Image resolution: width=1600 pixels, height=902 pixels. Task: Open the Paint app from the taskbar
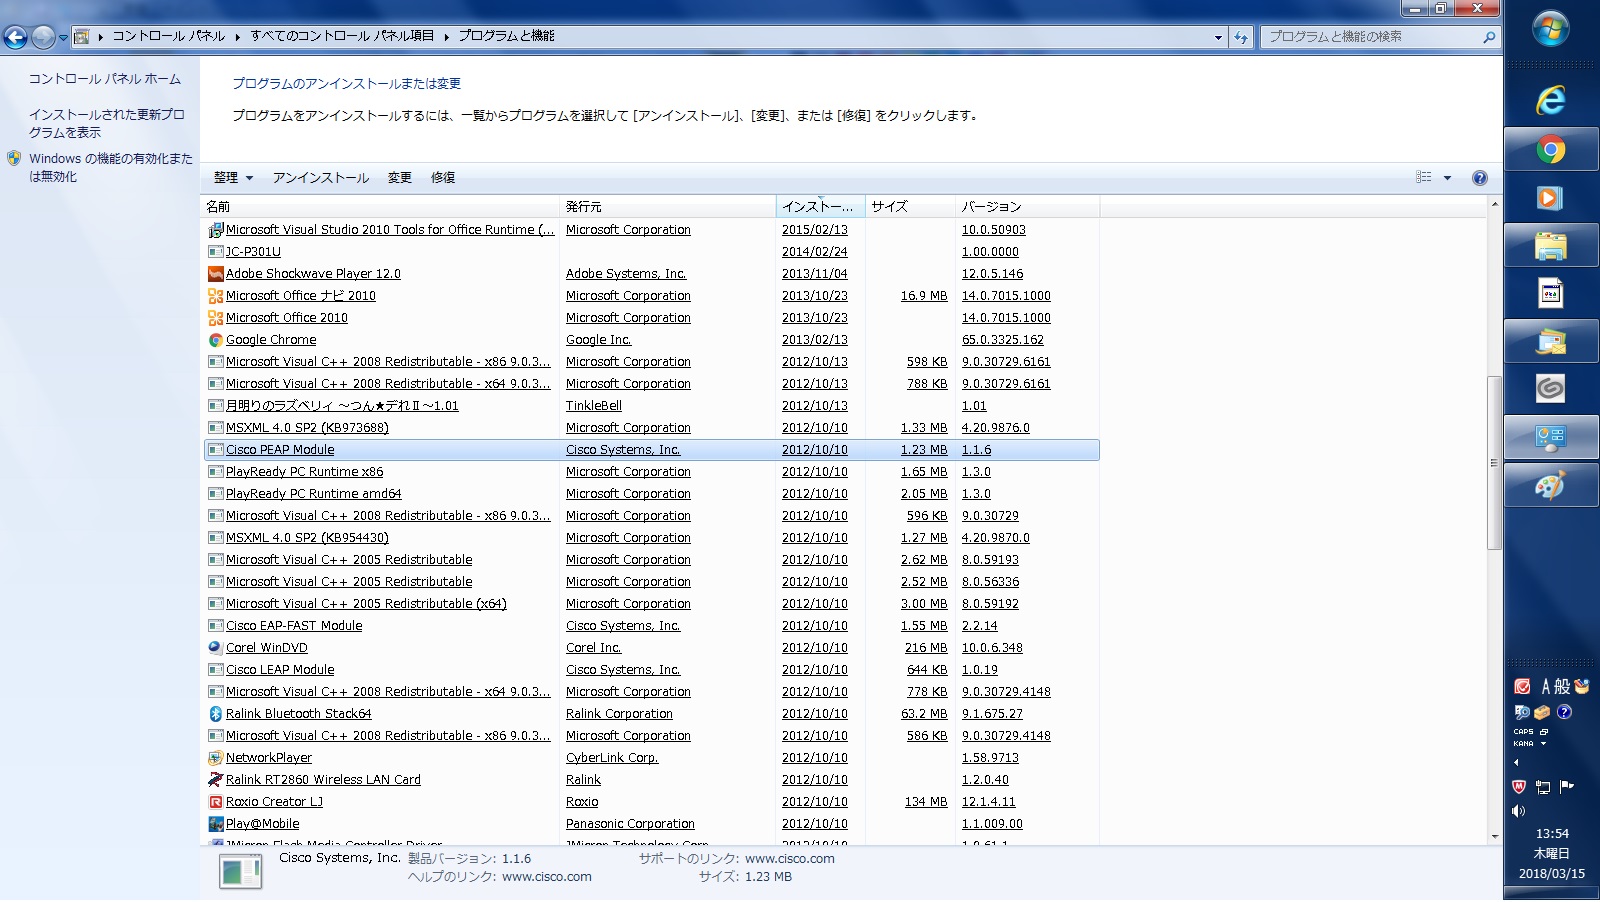click(1550, 487)
